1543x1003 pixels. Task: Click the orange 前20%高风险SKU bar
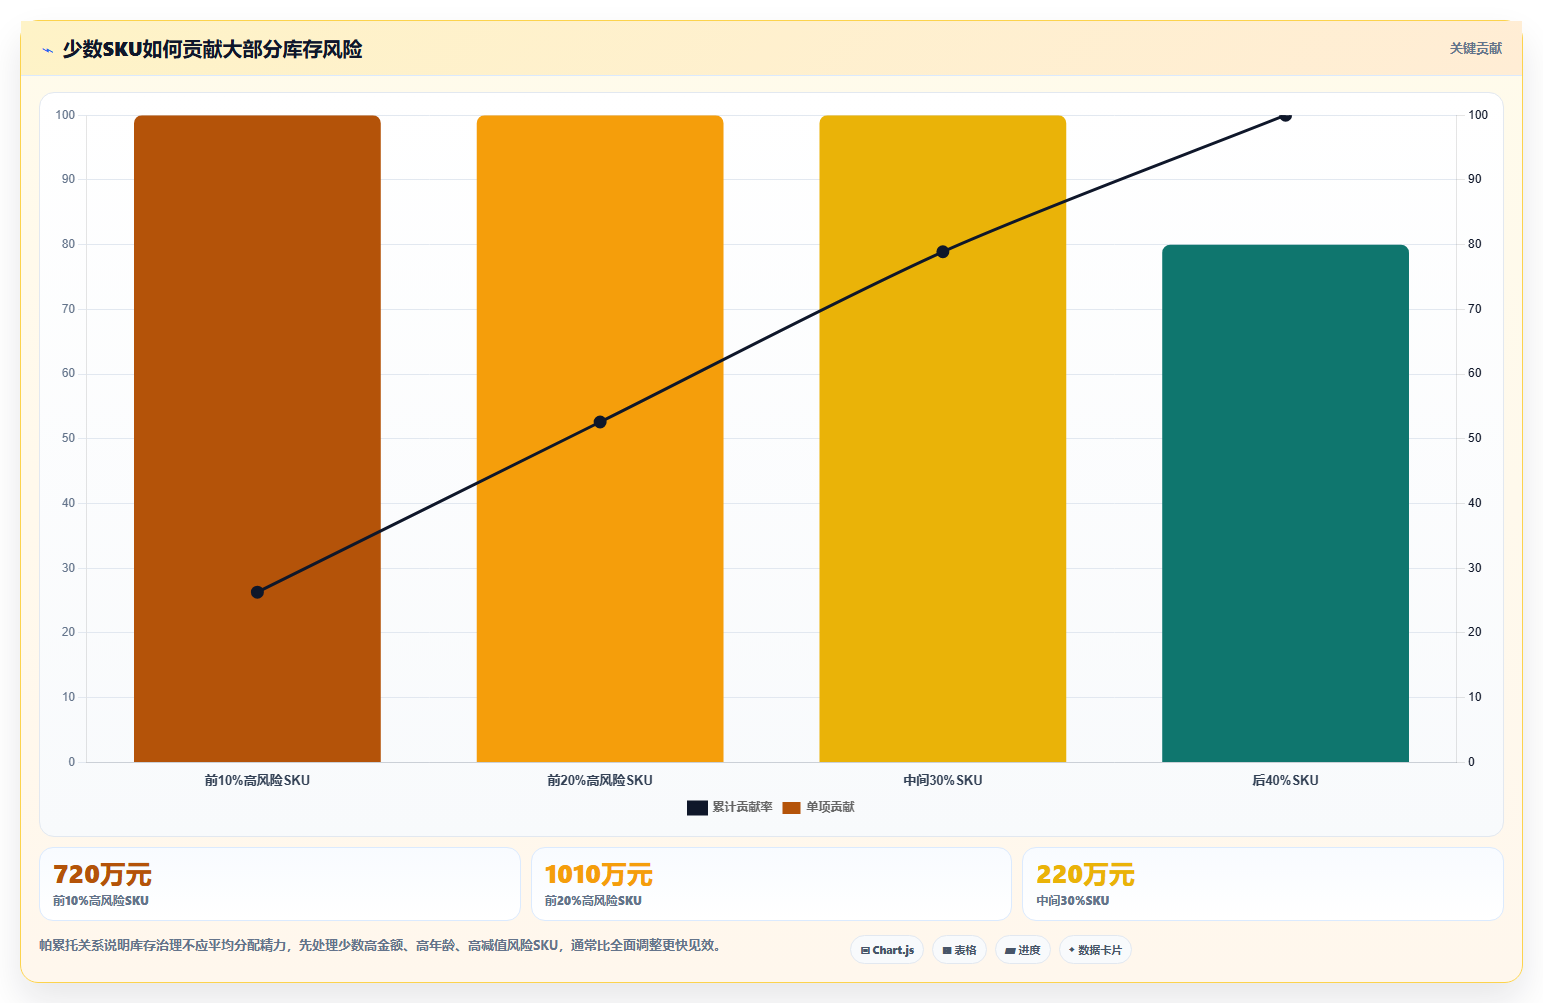click(x=600, y=438)
